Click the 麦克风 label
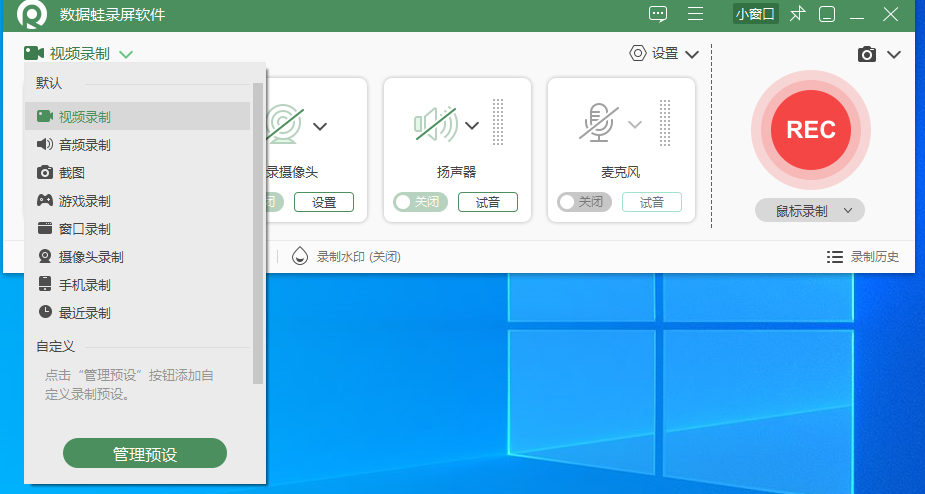925x494 pixels. (620, 172)
